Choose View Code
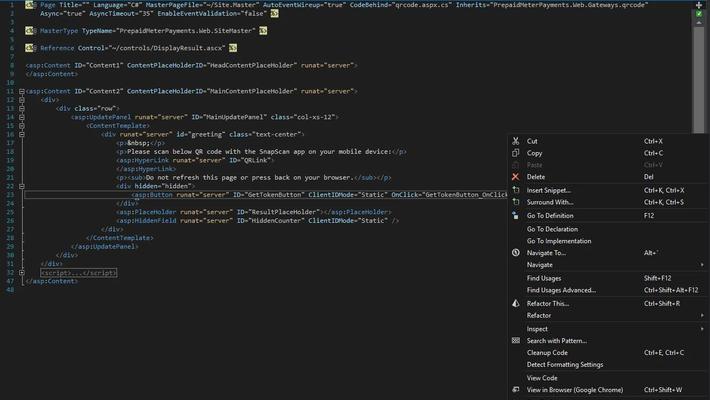 (609, 378)
